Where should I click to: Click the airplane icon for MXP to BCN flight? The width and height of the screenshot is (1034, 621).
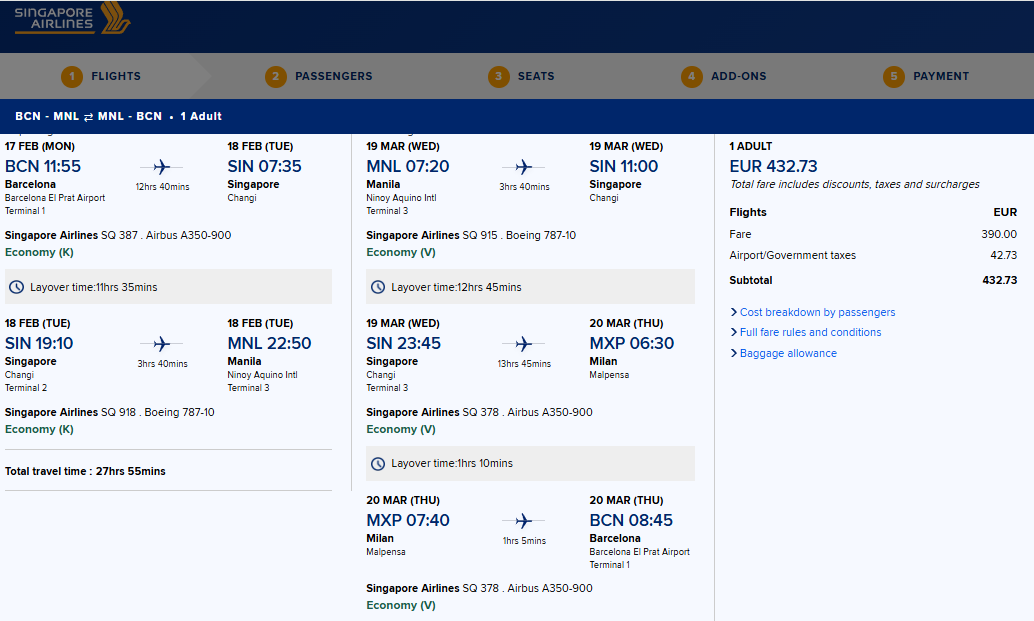pos(524,521)
